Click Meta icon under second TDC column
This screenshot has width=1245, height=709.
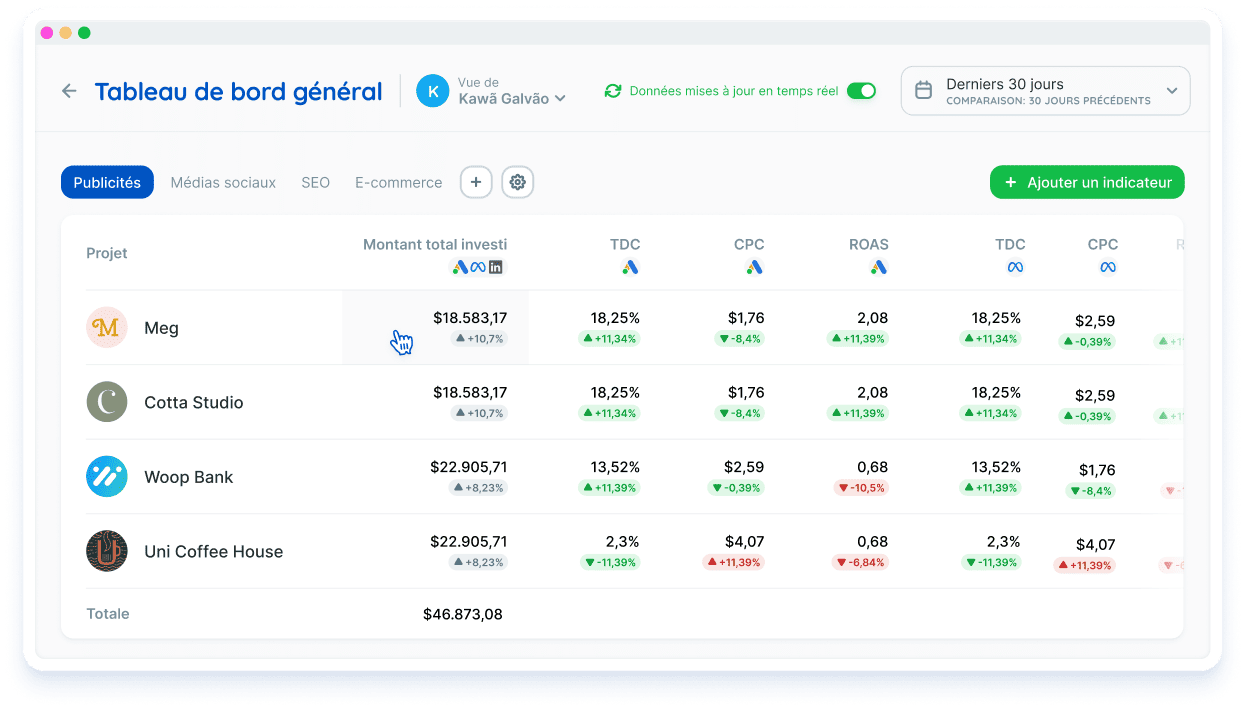[x=1015, y=267]
